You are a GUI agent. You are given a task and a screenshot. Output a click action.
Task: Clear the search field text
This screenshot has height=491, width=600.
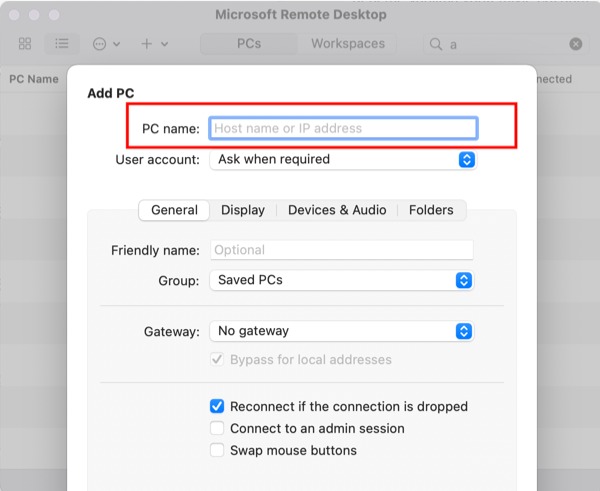tap(576, 44)
